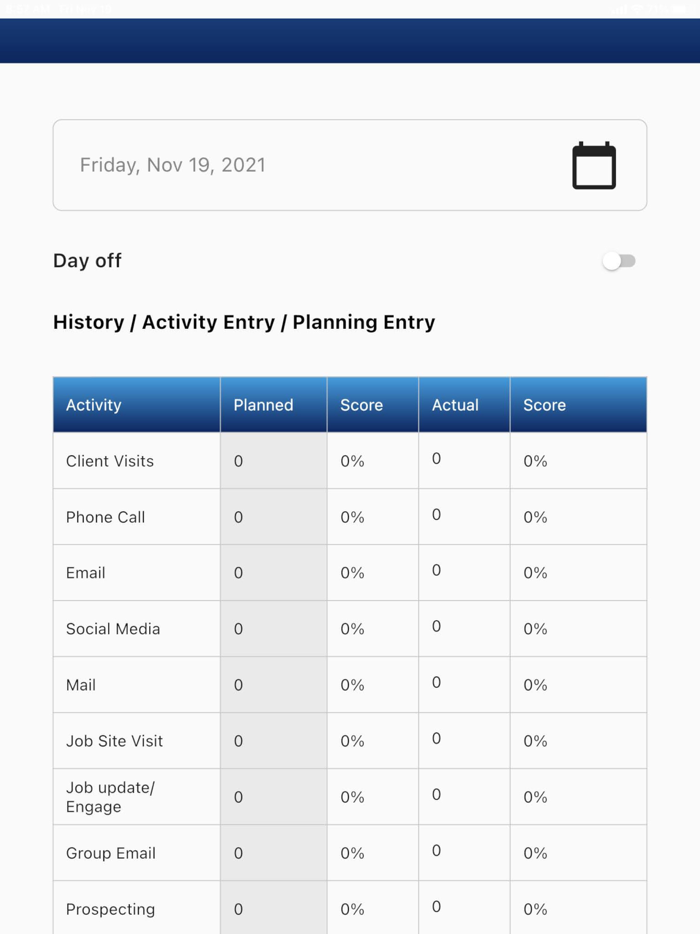Click the Planned field for Mail
The image size is (700, 934).
[x=272, y=685]
